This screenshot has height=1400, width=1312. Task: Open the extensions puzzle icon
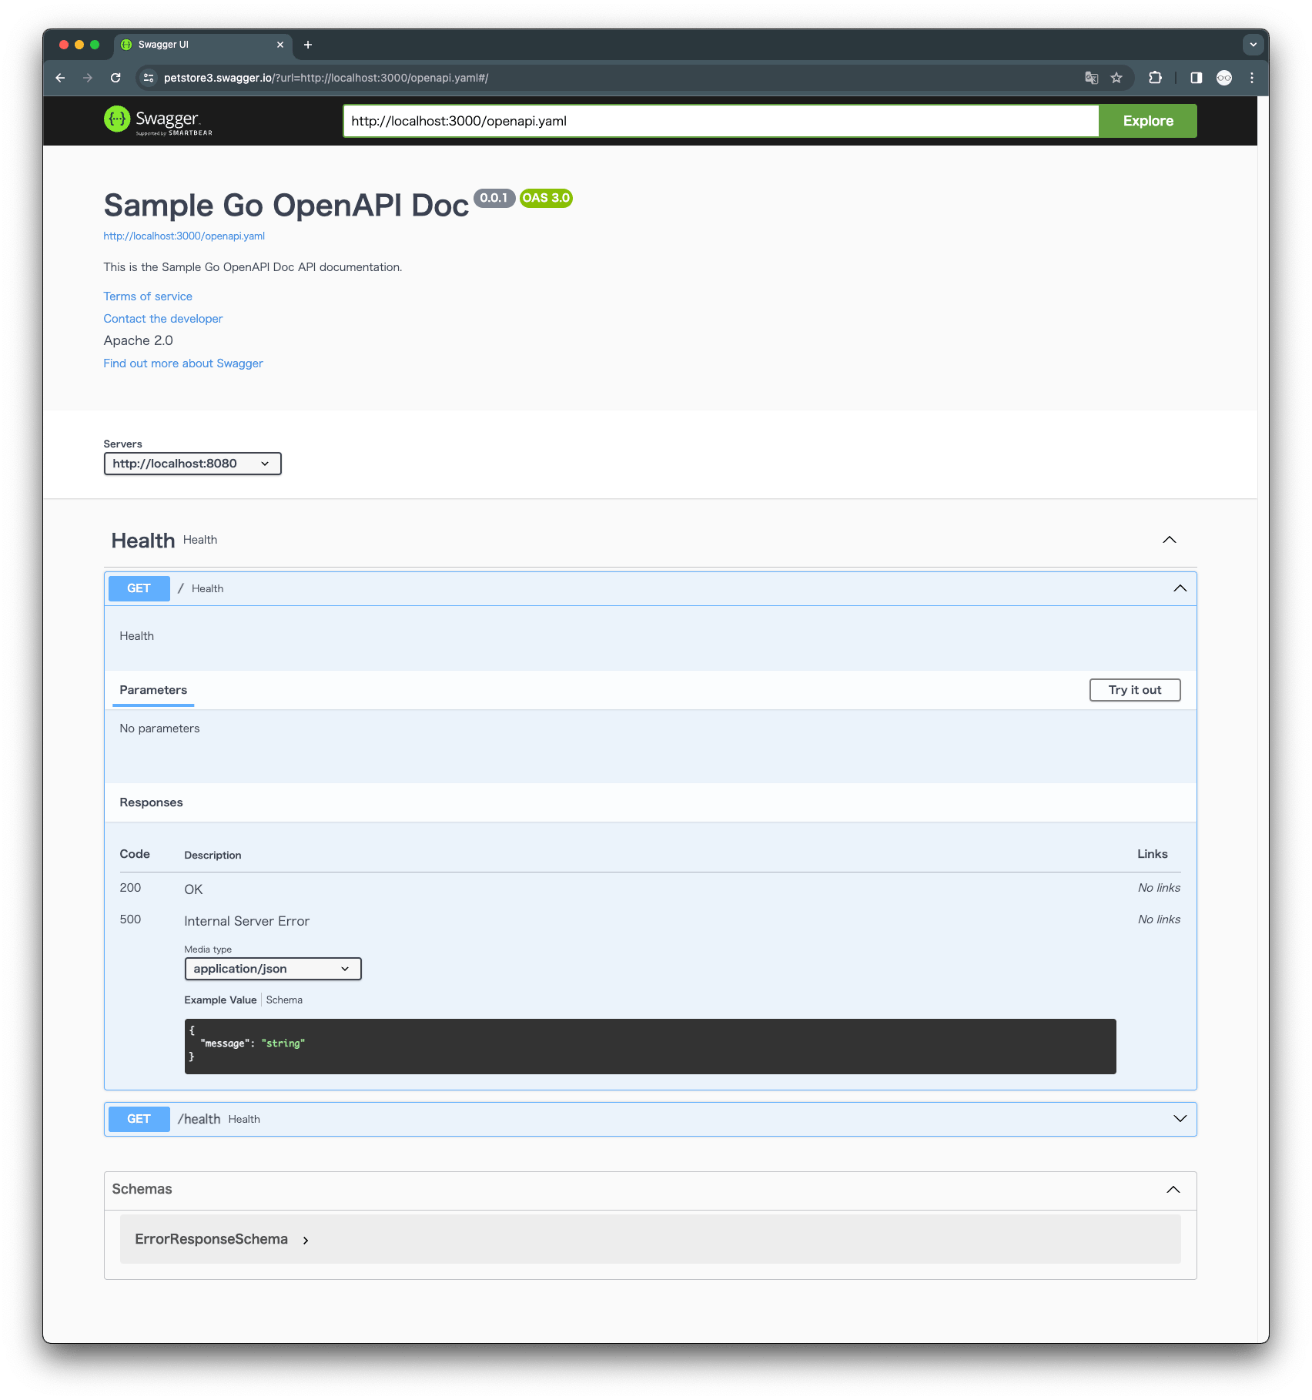tap(1155, 78)
